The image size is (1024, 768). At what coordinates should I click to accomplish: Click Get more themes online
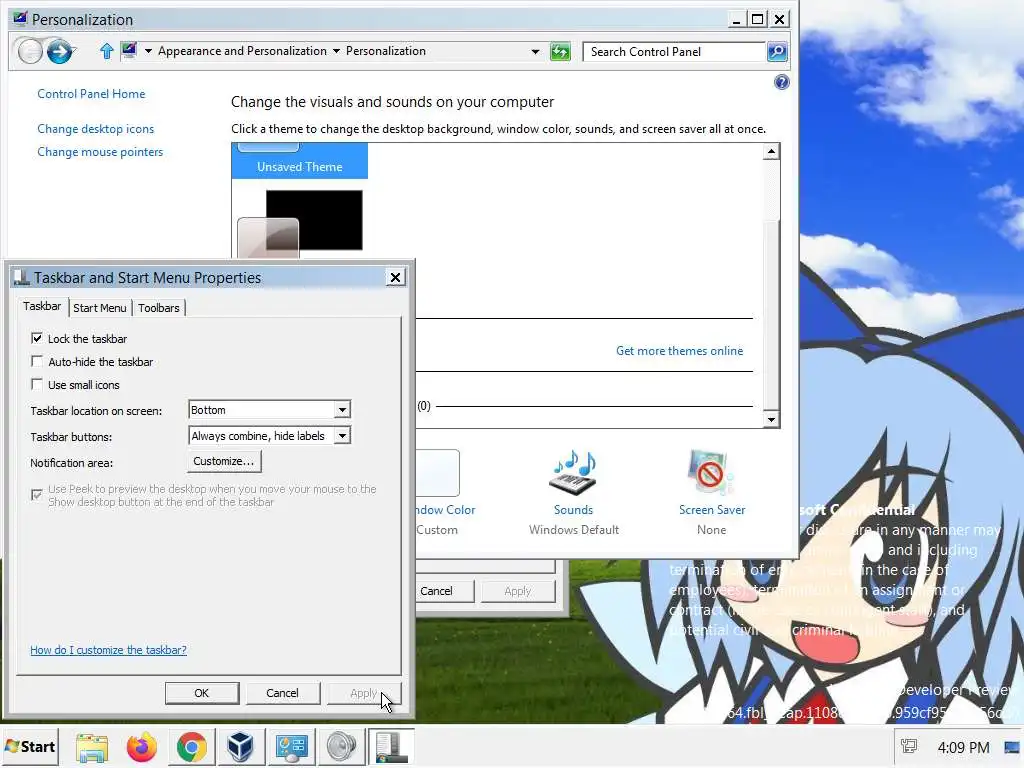(x=679, y=351)
